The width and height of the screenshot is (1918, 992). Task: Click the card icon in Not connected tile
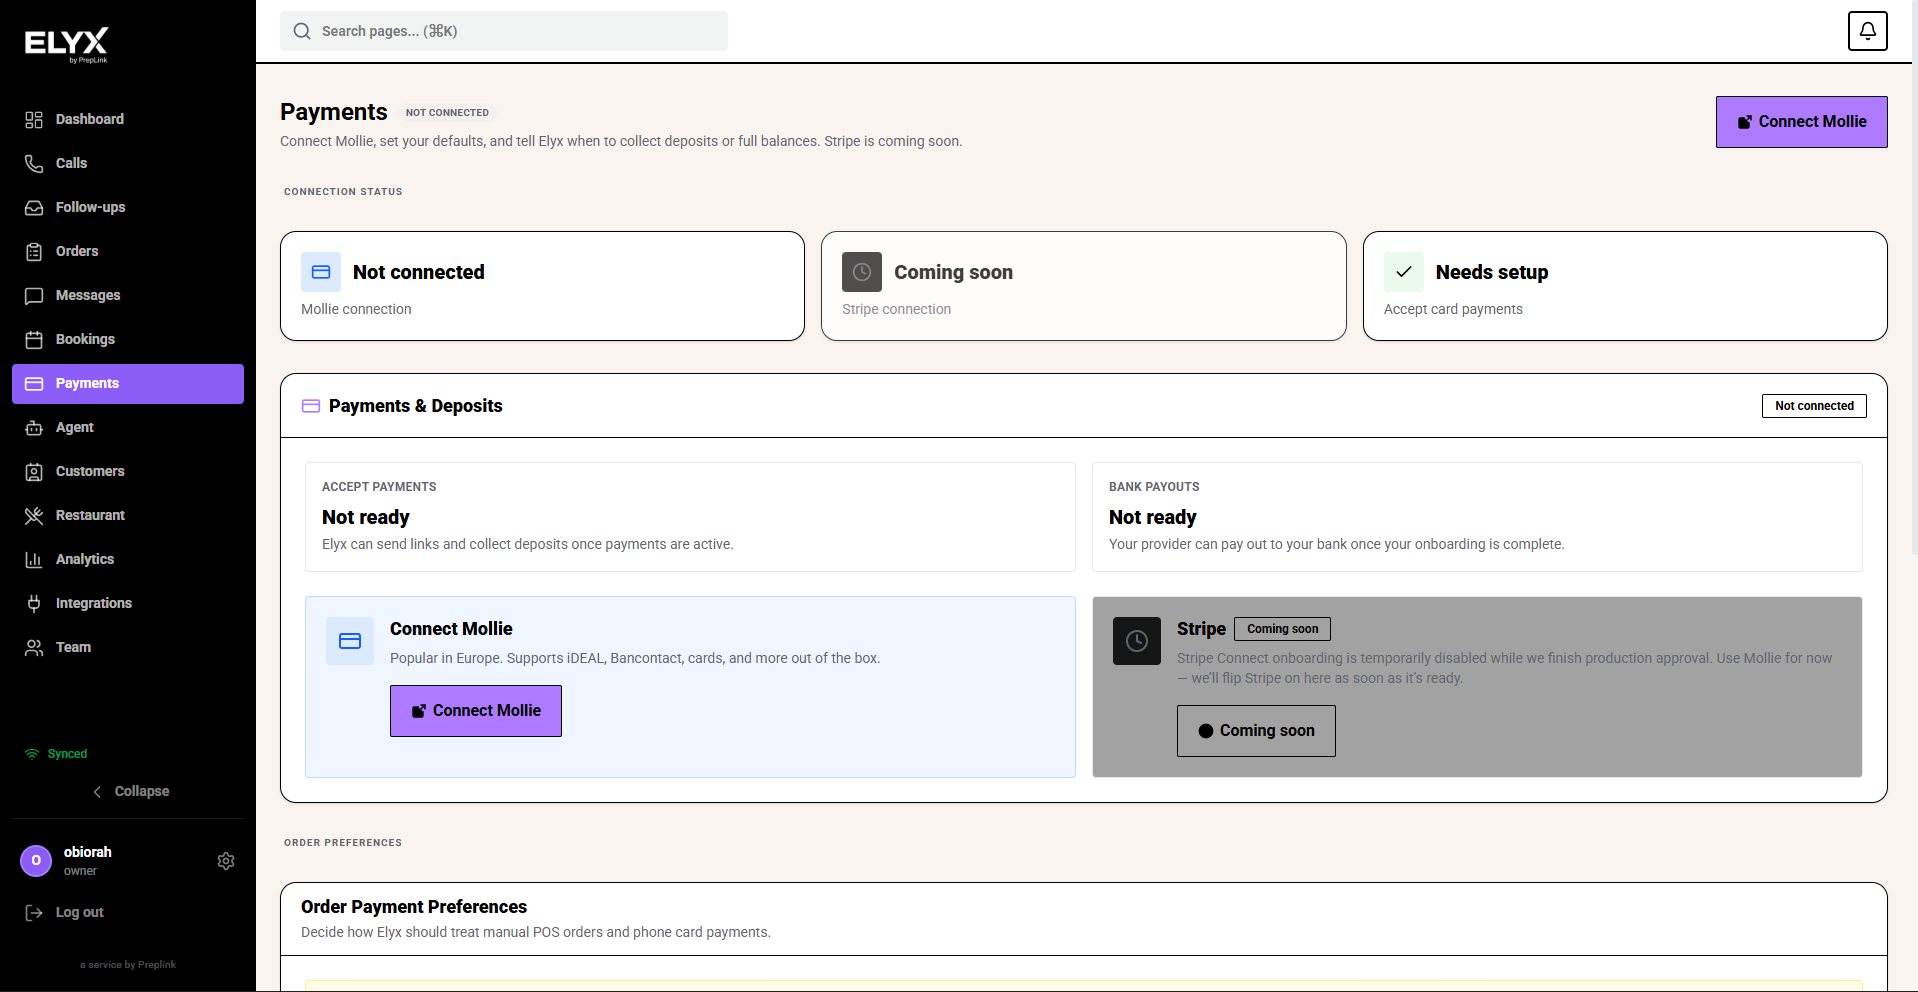pyautogui.click(x=321, y=272)
